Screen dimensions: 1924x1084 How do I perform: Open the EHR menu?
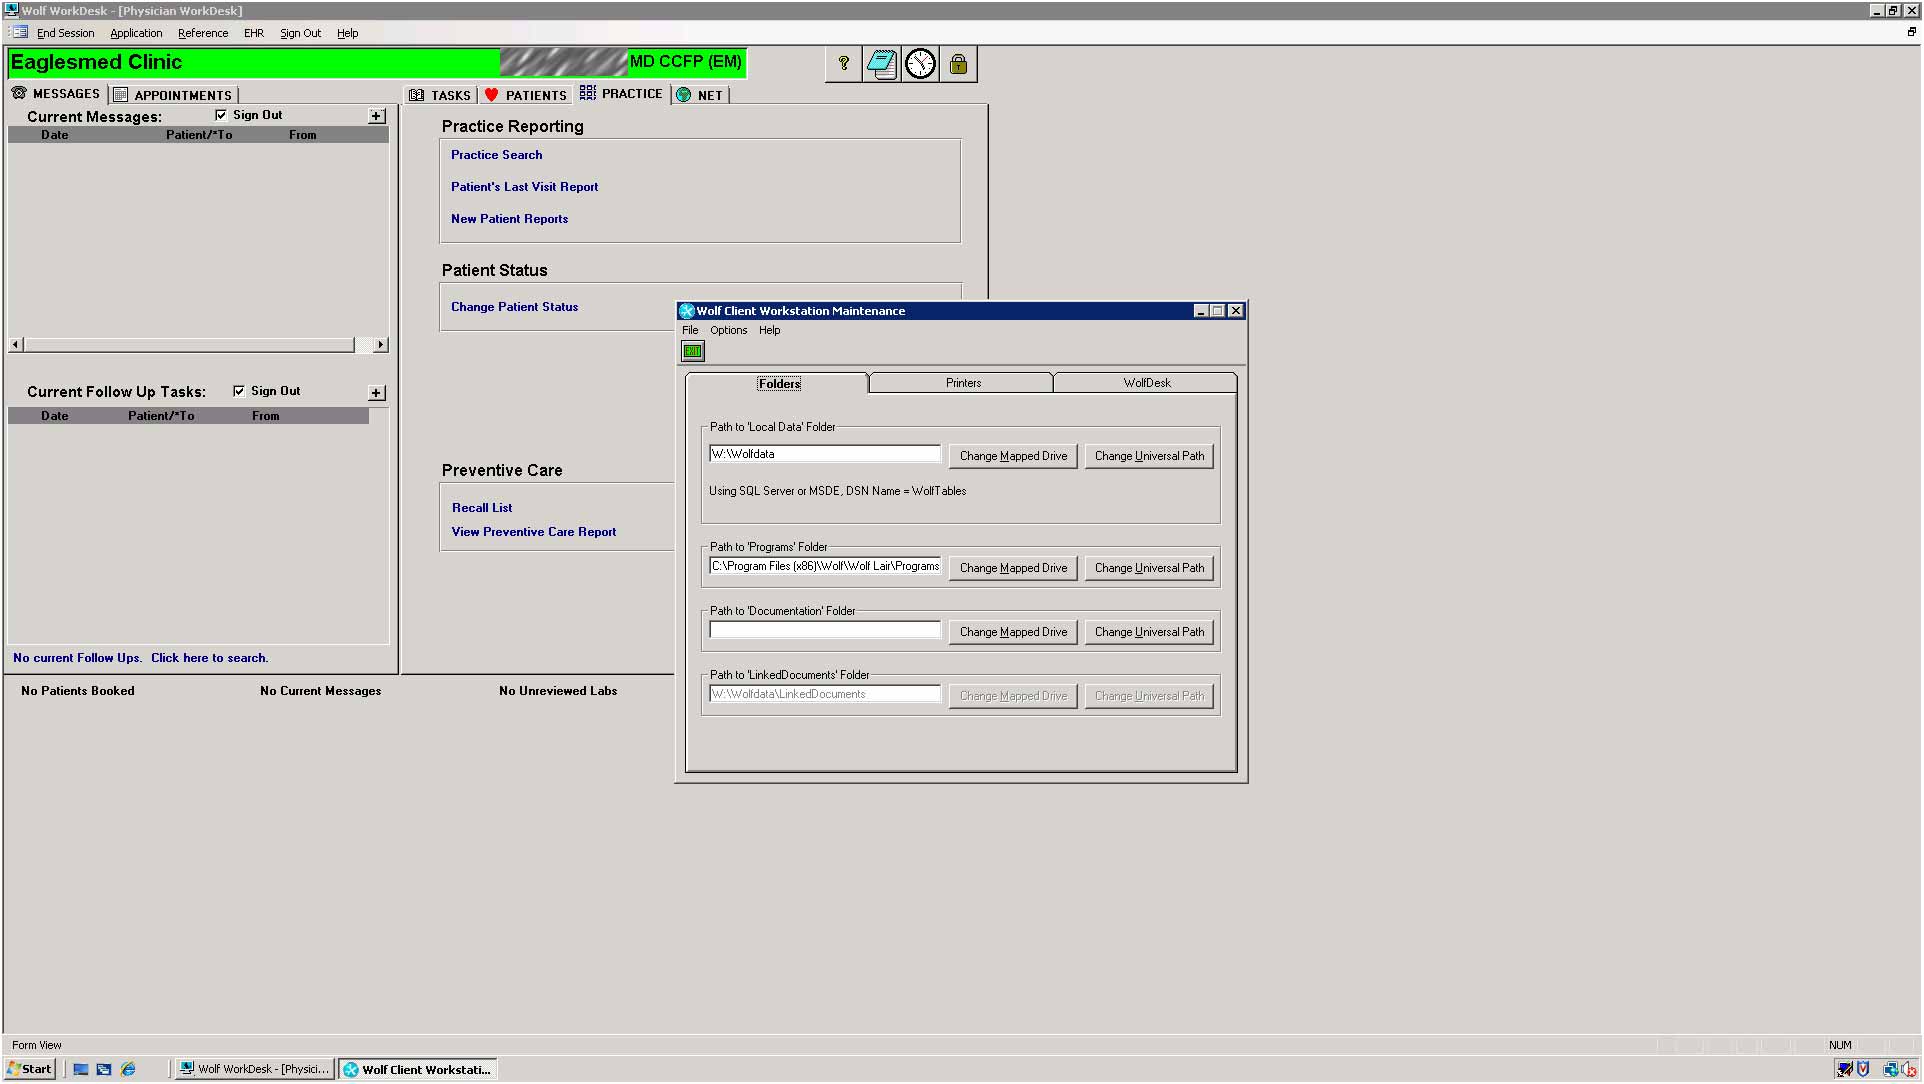pos(254,33)
